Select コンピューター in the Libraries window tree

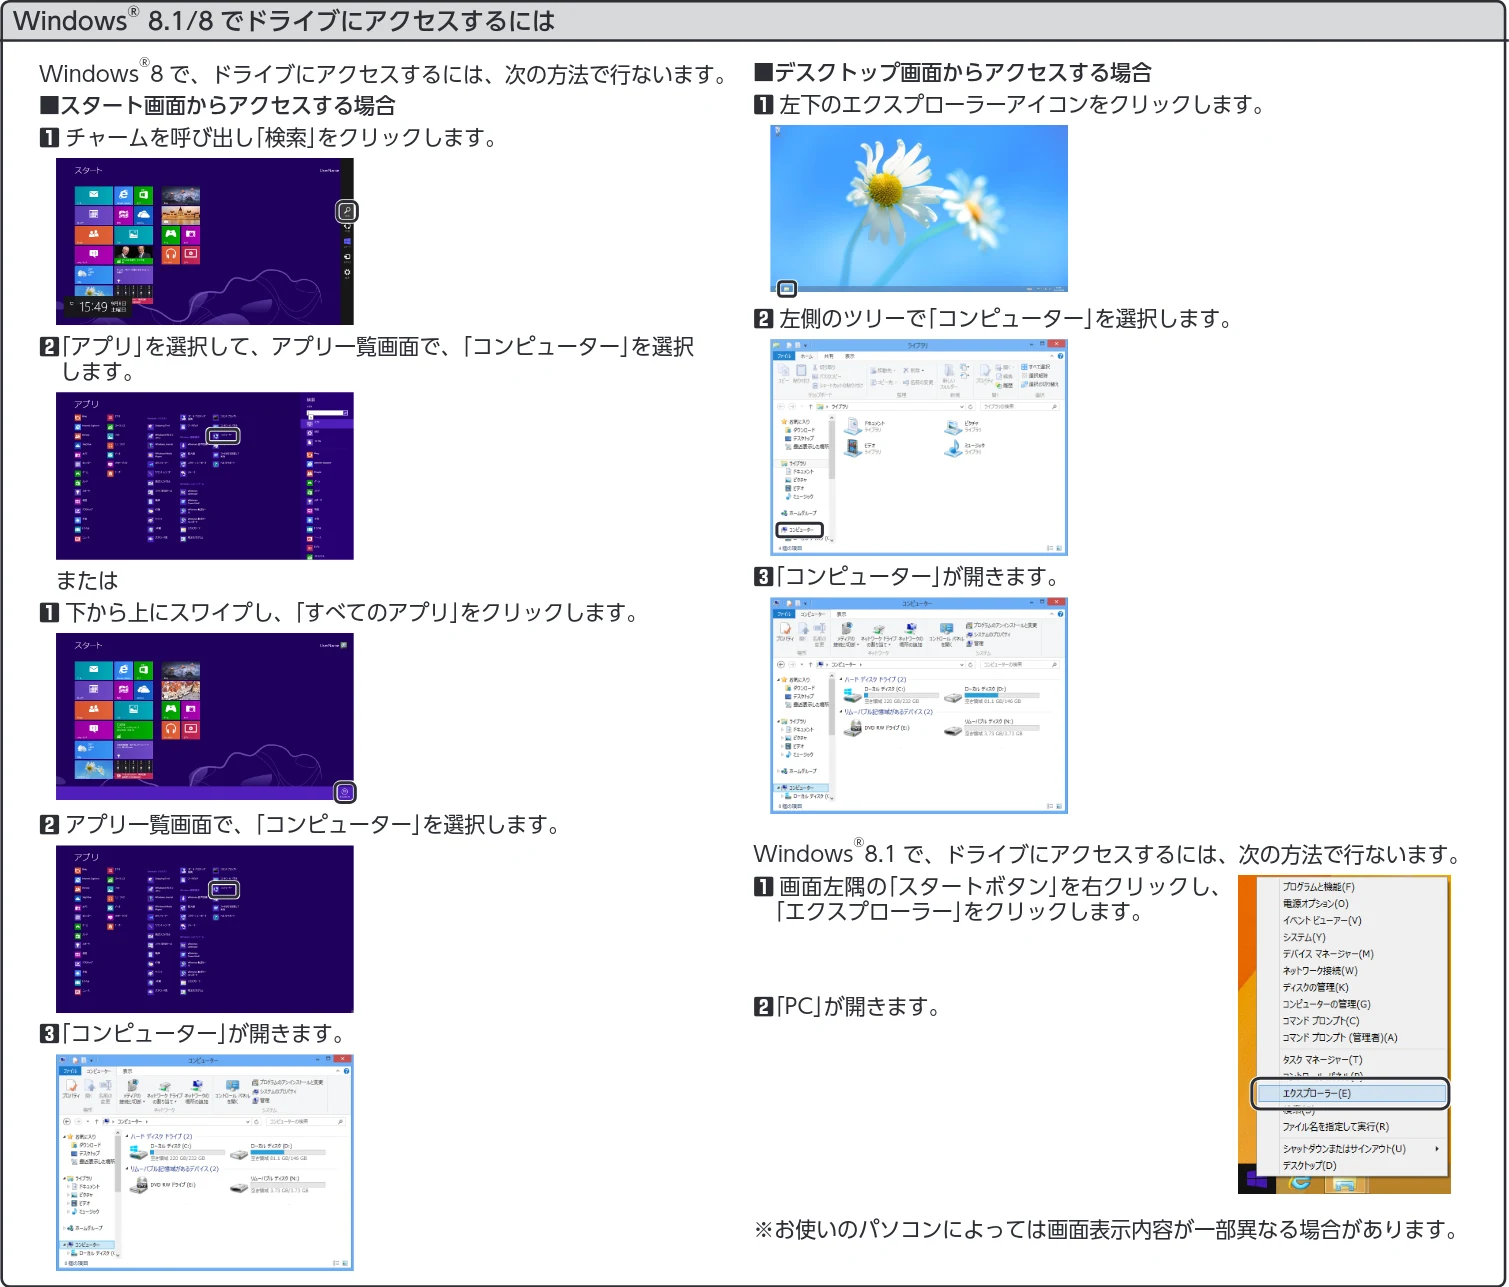[800, 530]
